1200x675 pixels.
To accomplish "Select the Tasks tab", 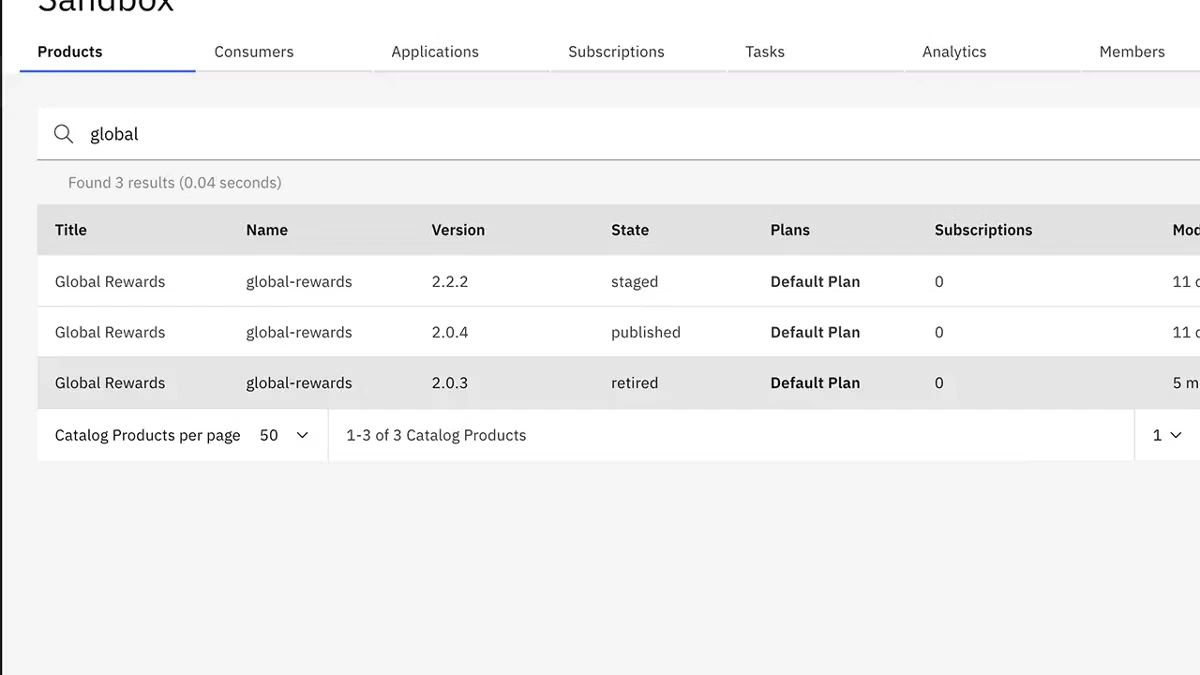I will click(765, 52).
